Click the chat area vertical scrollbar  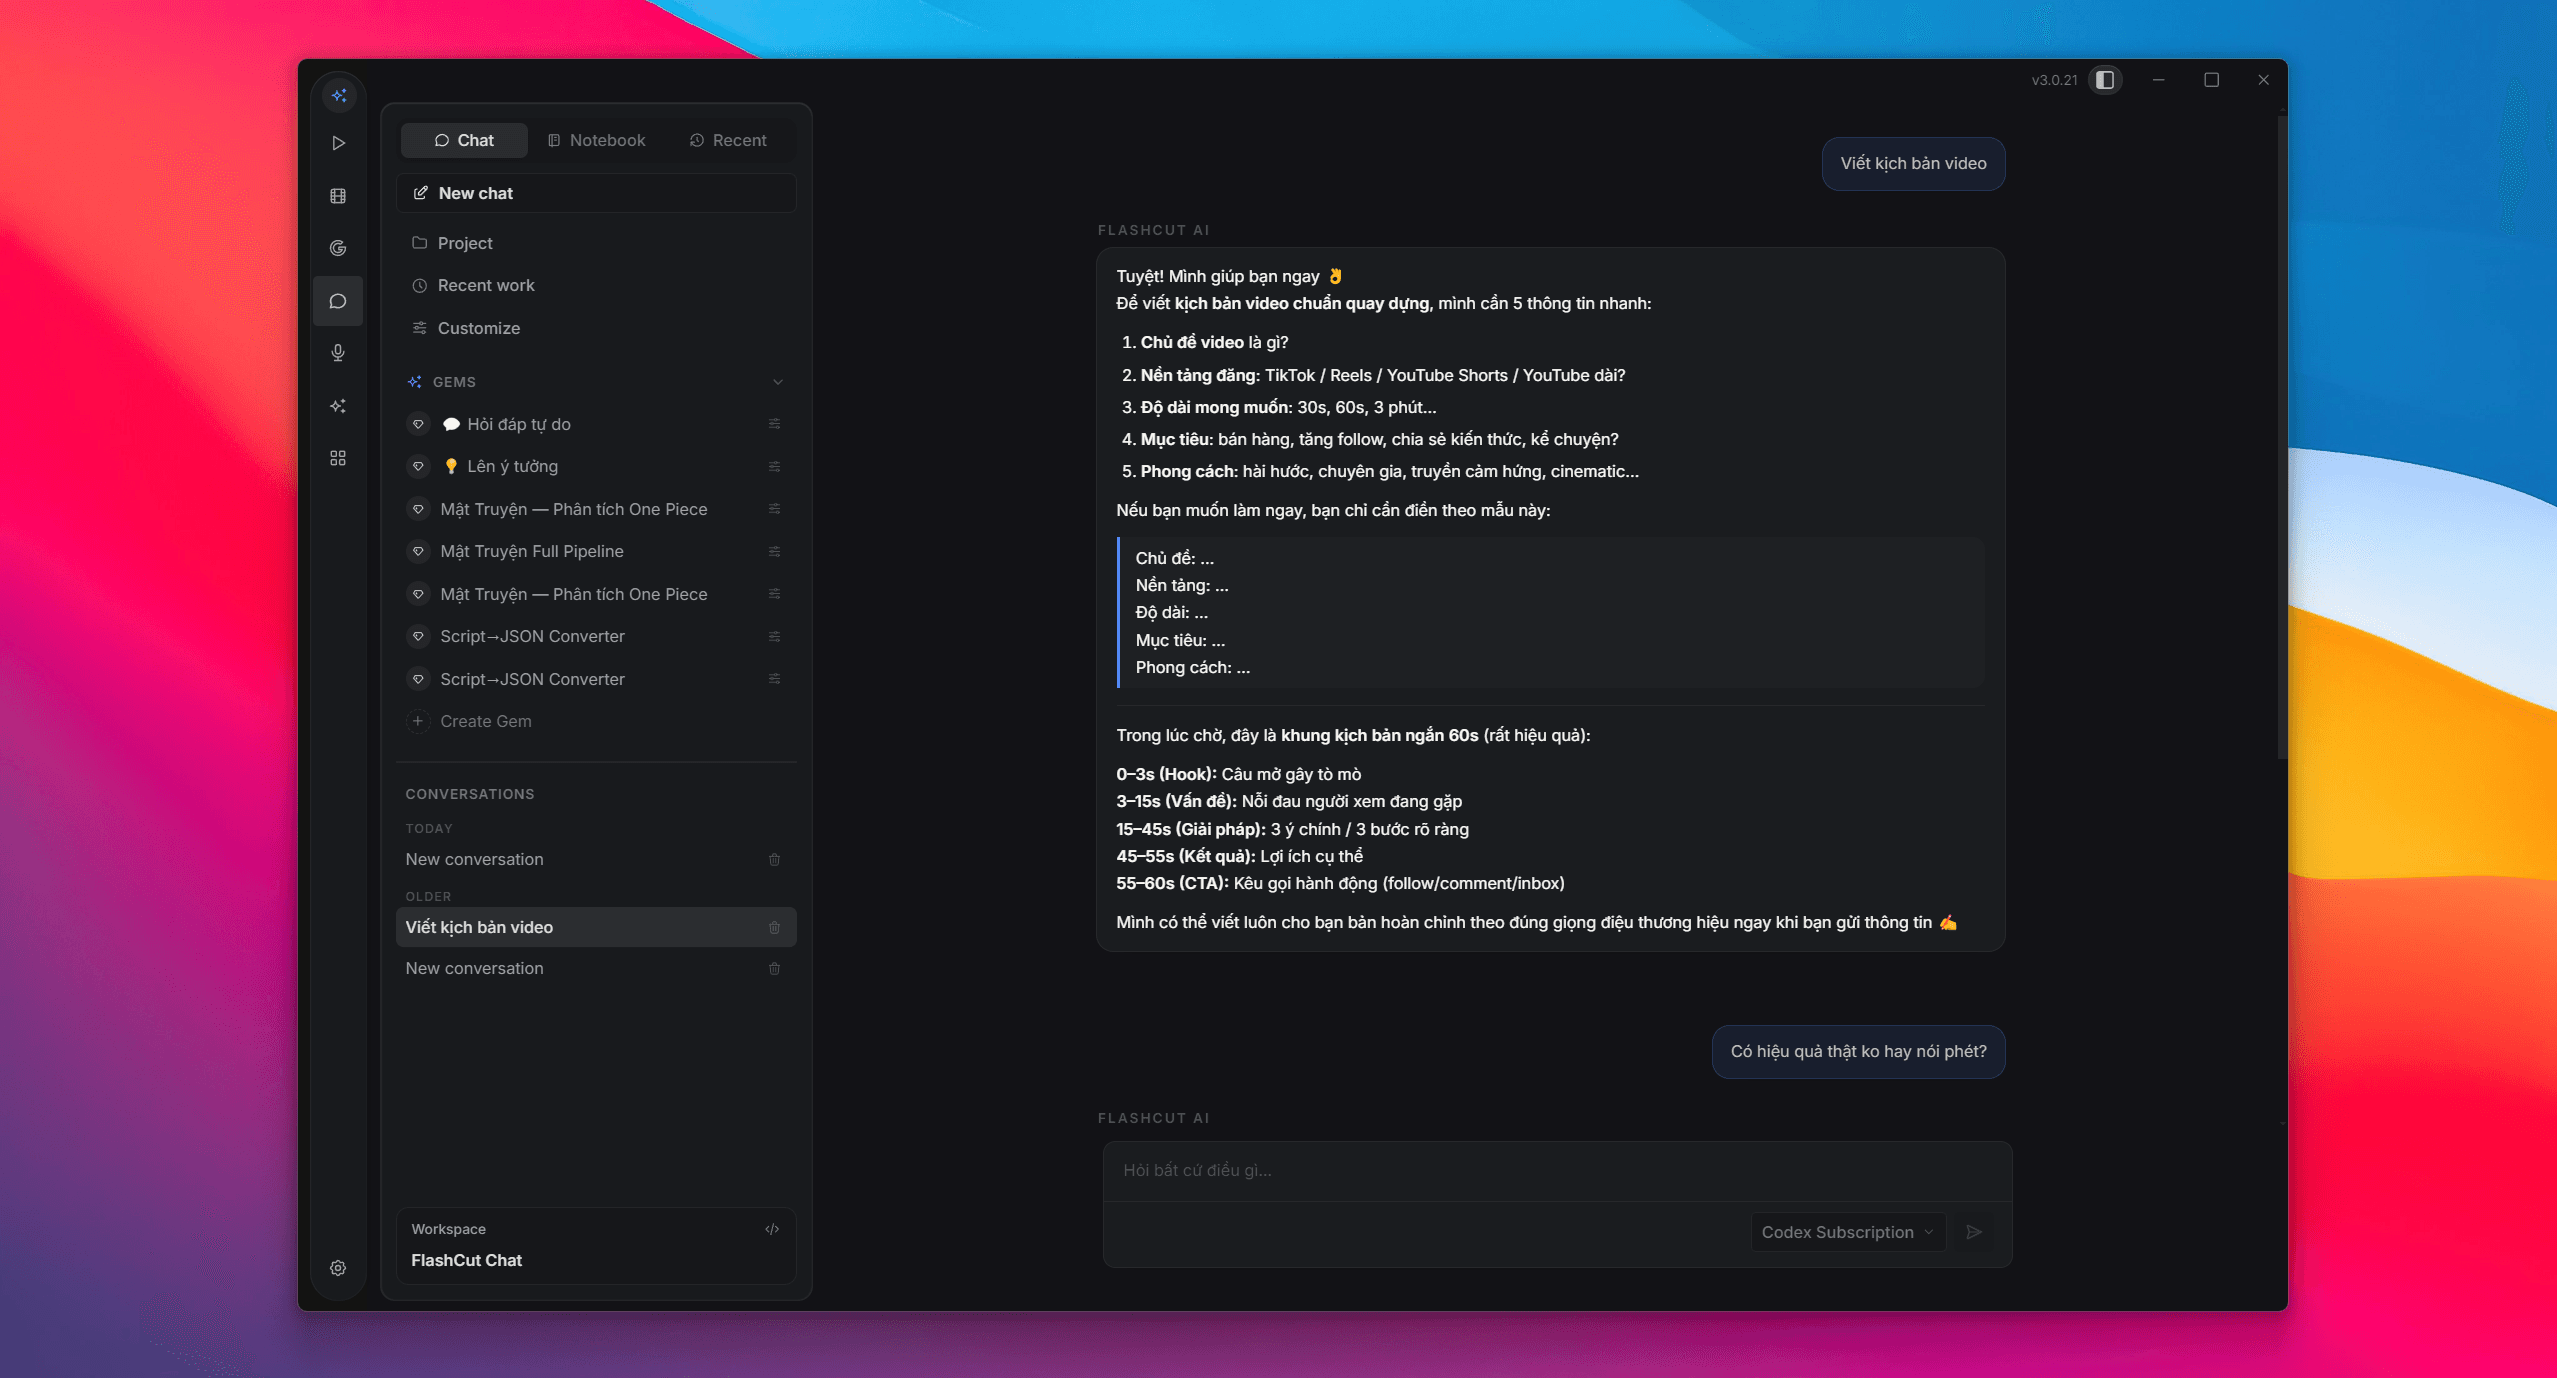coord(2281,437)
